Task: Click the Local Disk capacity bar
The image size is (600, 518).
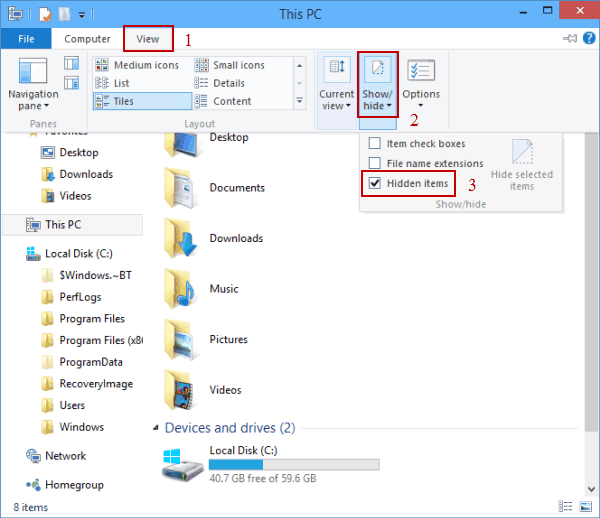Action: (x=294, y=464)
